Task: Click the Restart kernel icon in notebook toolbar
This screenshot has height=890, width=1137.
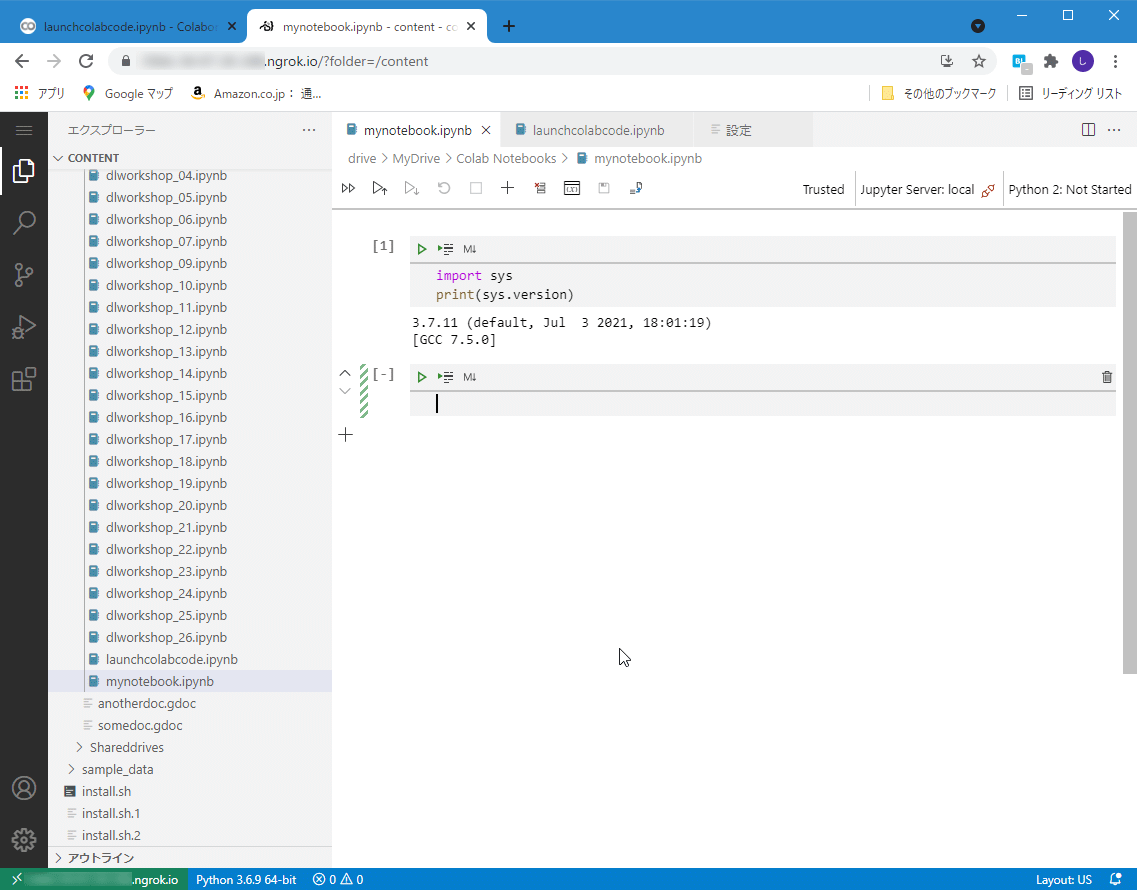Action: tap(444, 187)
